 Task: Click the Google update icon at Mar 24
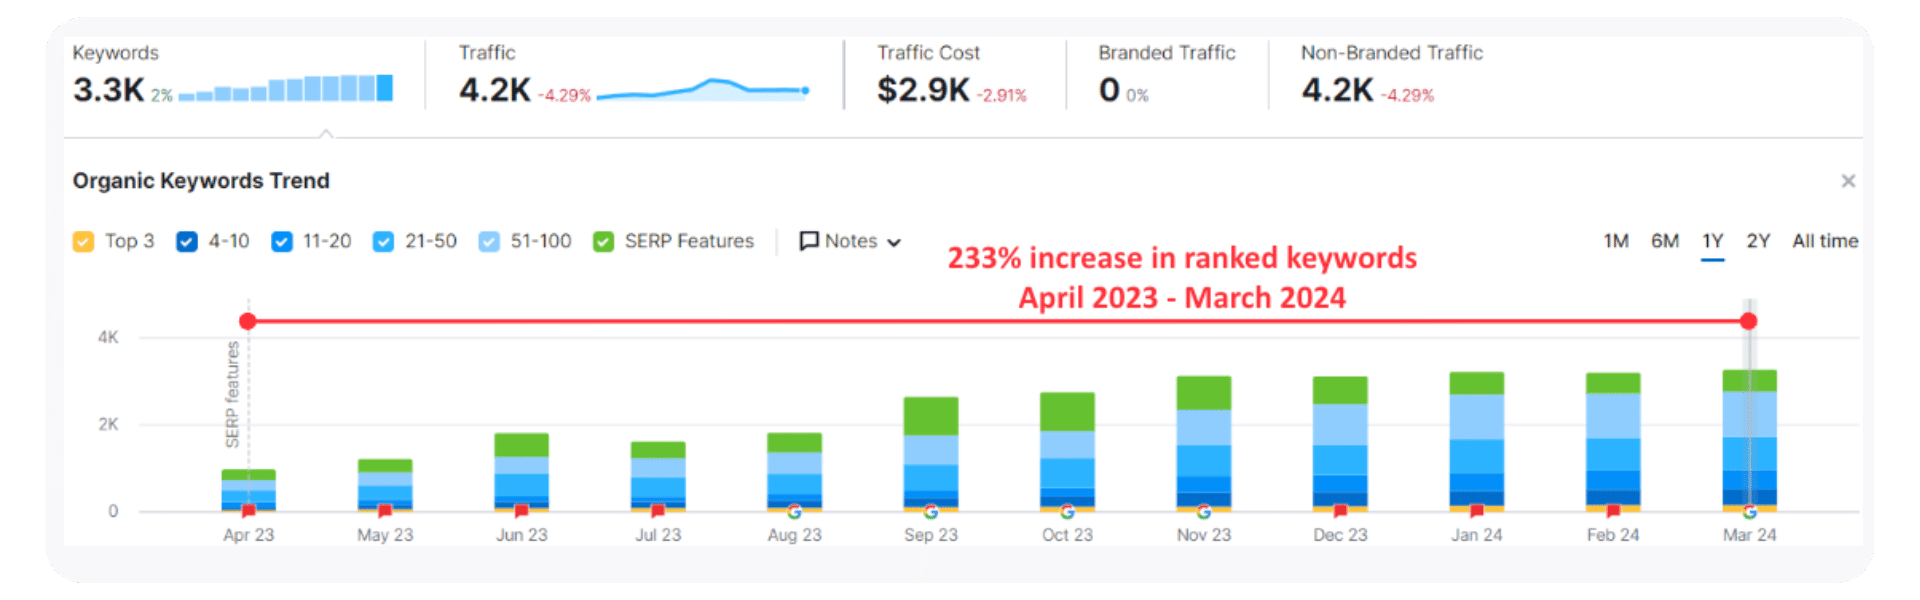point(1750,512)
